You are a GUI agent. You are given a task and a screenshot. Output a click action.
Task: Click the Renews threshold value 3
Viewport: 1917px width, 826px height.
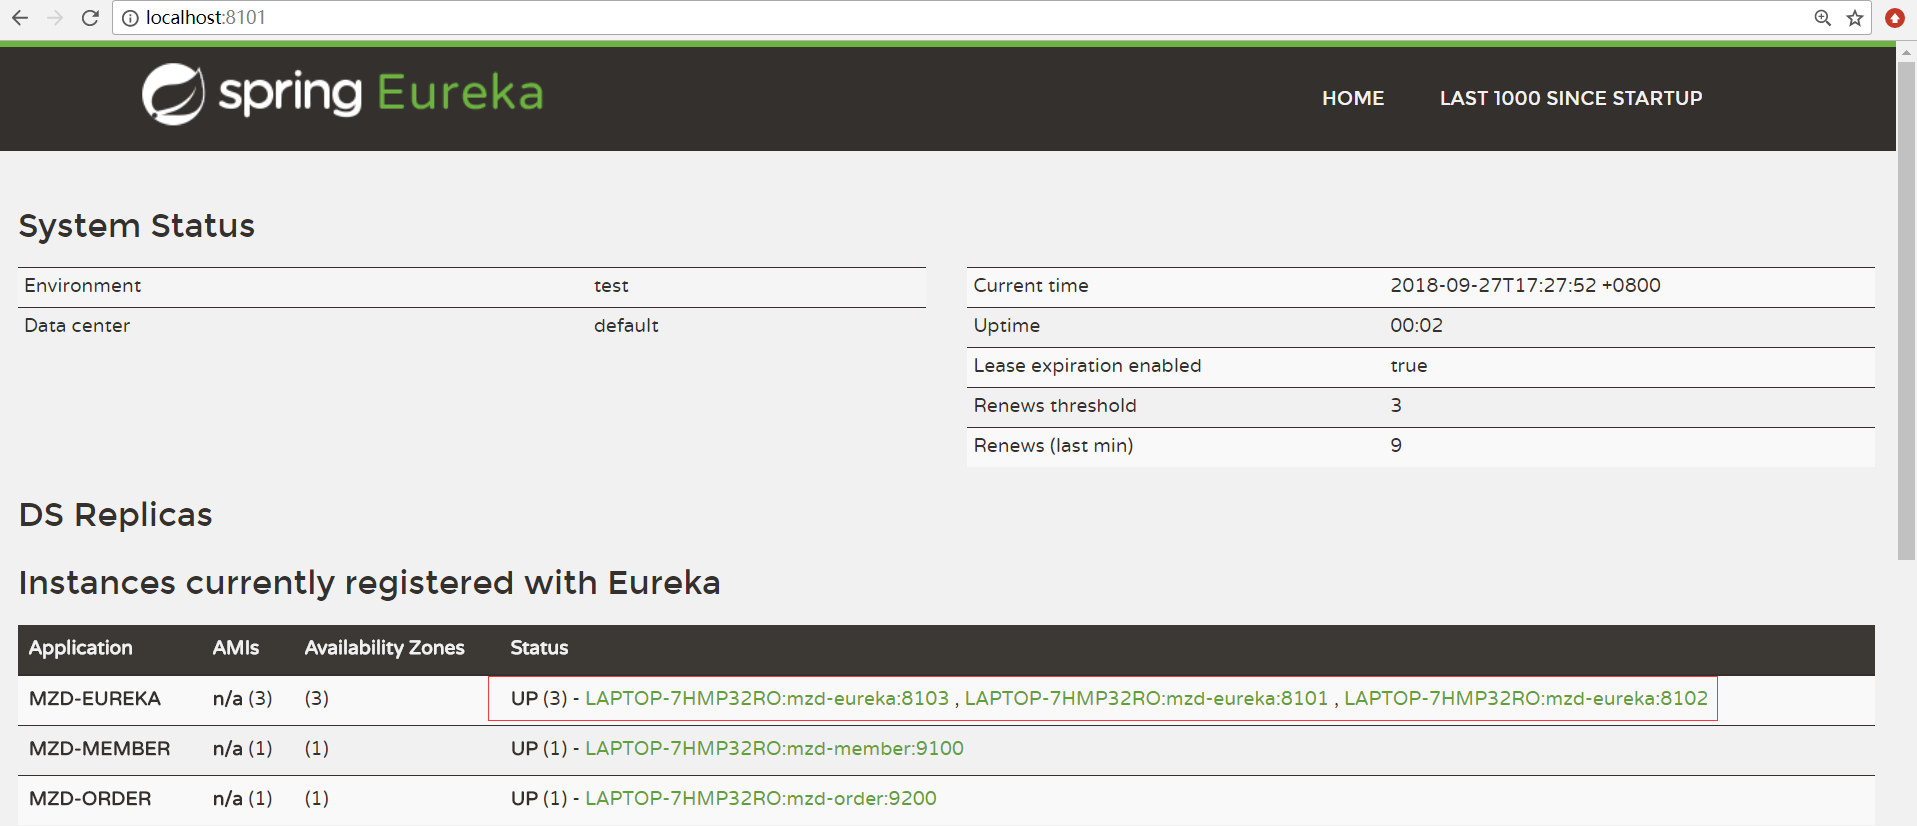1396,405
